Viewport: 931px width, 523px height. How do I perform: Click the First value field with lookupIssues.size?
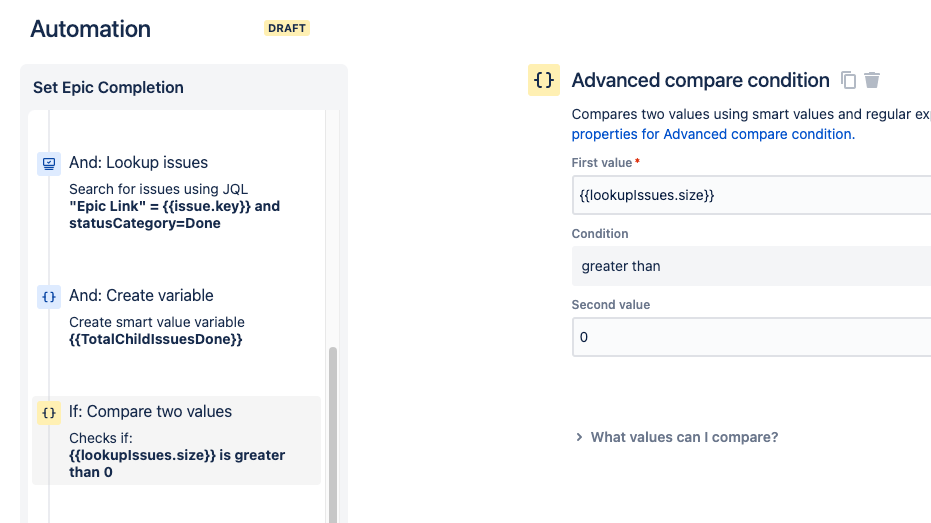750,195
